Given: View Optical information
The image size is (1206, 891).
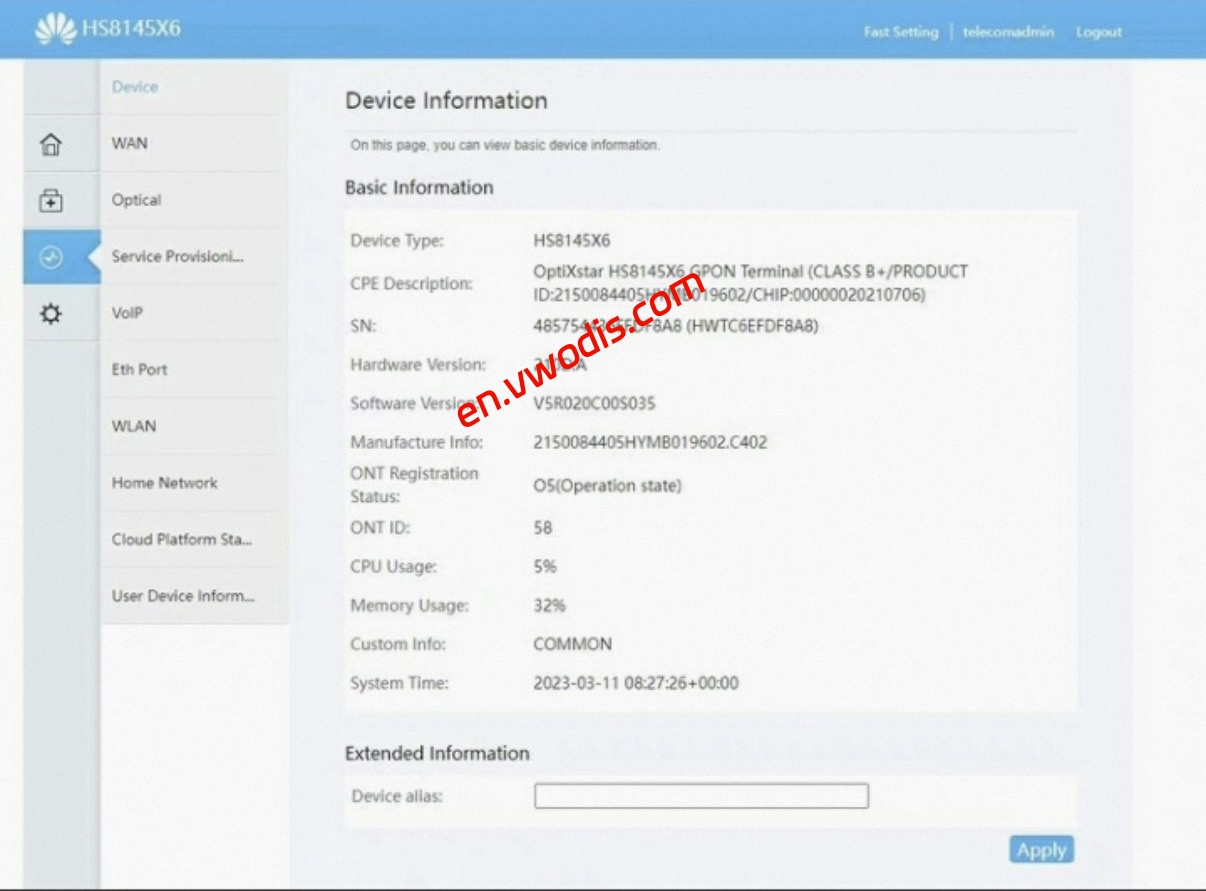Looking at the screenshot, I should (x=136, y=200).
